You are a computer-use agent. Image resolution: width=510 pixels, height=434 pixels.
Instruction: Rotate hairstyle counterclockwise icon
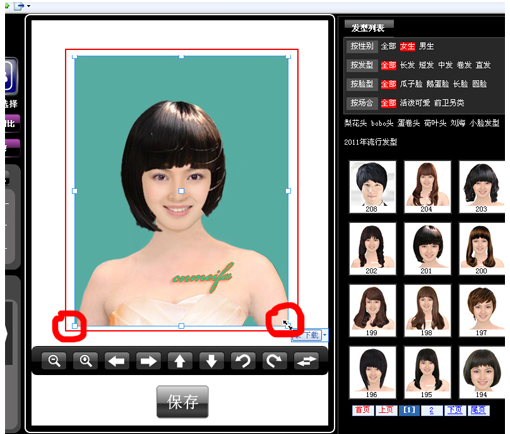[x=243, y=361]
